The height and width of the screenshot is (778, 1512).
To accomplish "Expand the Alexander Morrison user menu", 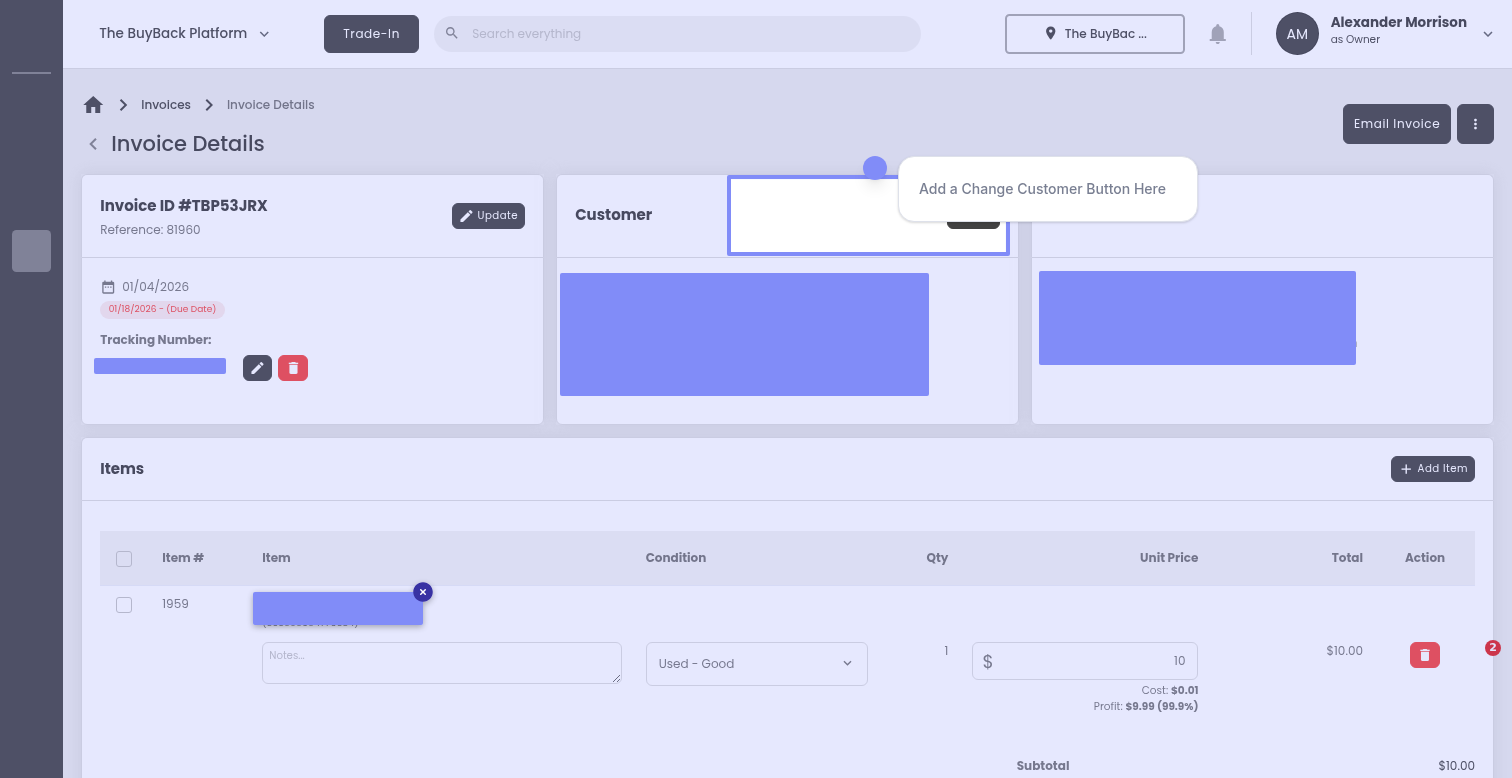I will pyautogui.click(x=1487, y=34).
